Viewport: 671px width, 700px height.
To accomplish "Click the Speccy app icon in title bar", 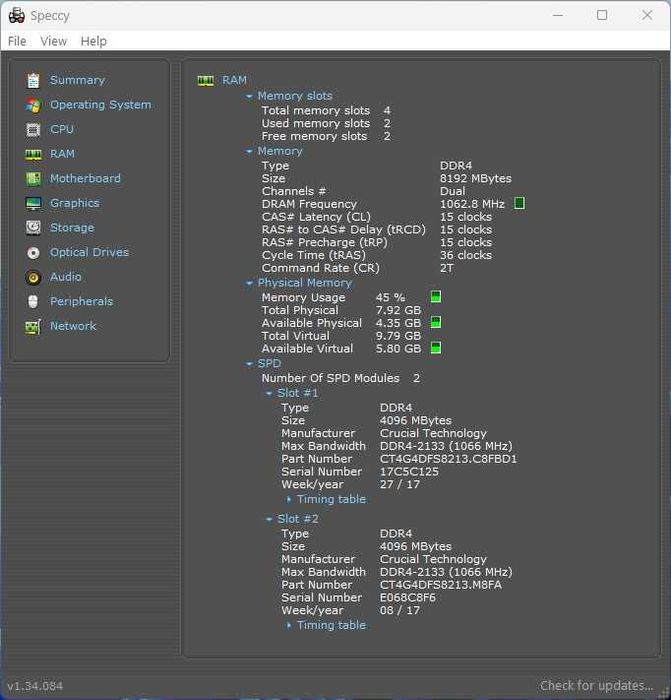I will [17, 16].
